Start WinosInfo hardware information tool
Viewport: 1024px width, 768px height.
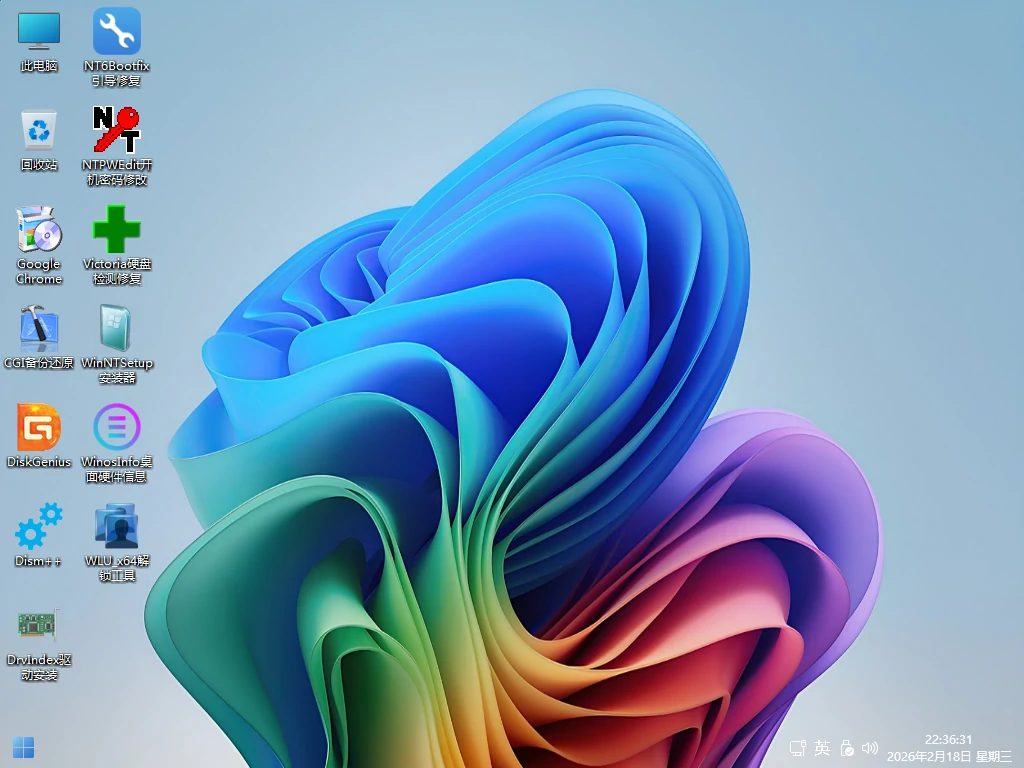(118, 430)
